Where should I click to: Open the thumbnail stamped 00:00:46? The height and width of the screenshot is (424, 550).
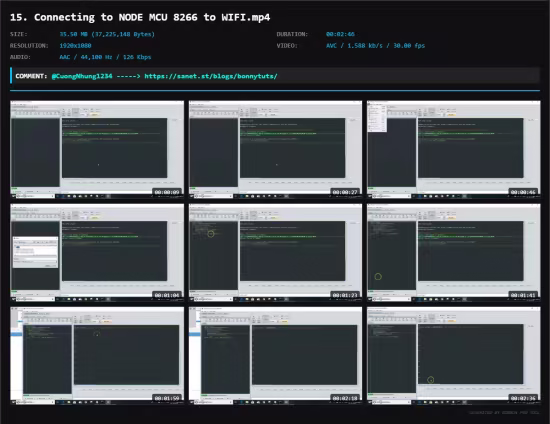tap(454, 149)
